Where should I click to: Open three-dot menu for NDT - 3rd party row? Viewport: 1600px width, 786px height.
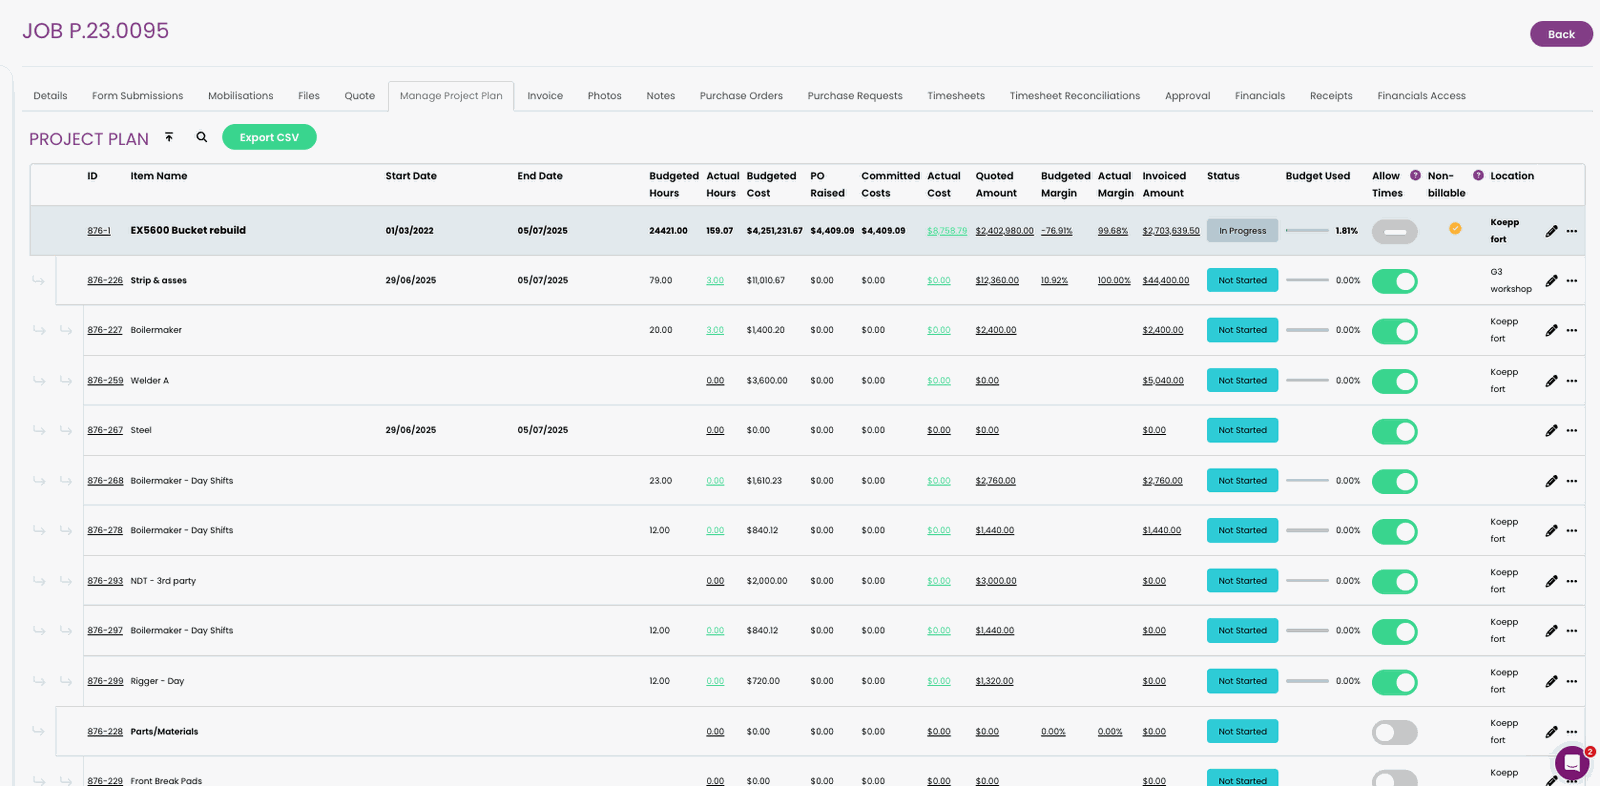(1572, 581)
